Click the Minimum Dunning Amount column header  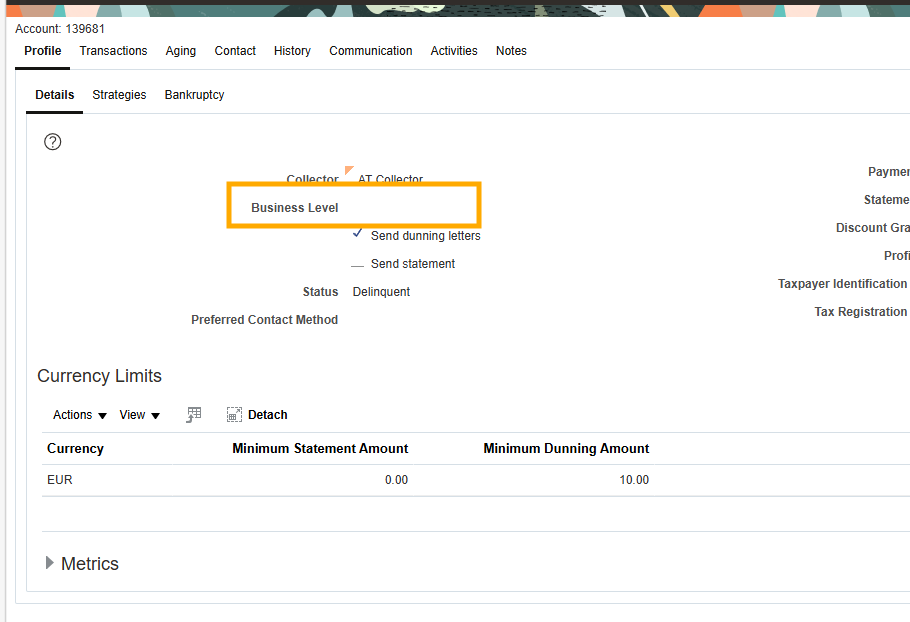point(566,449)
